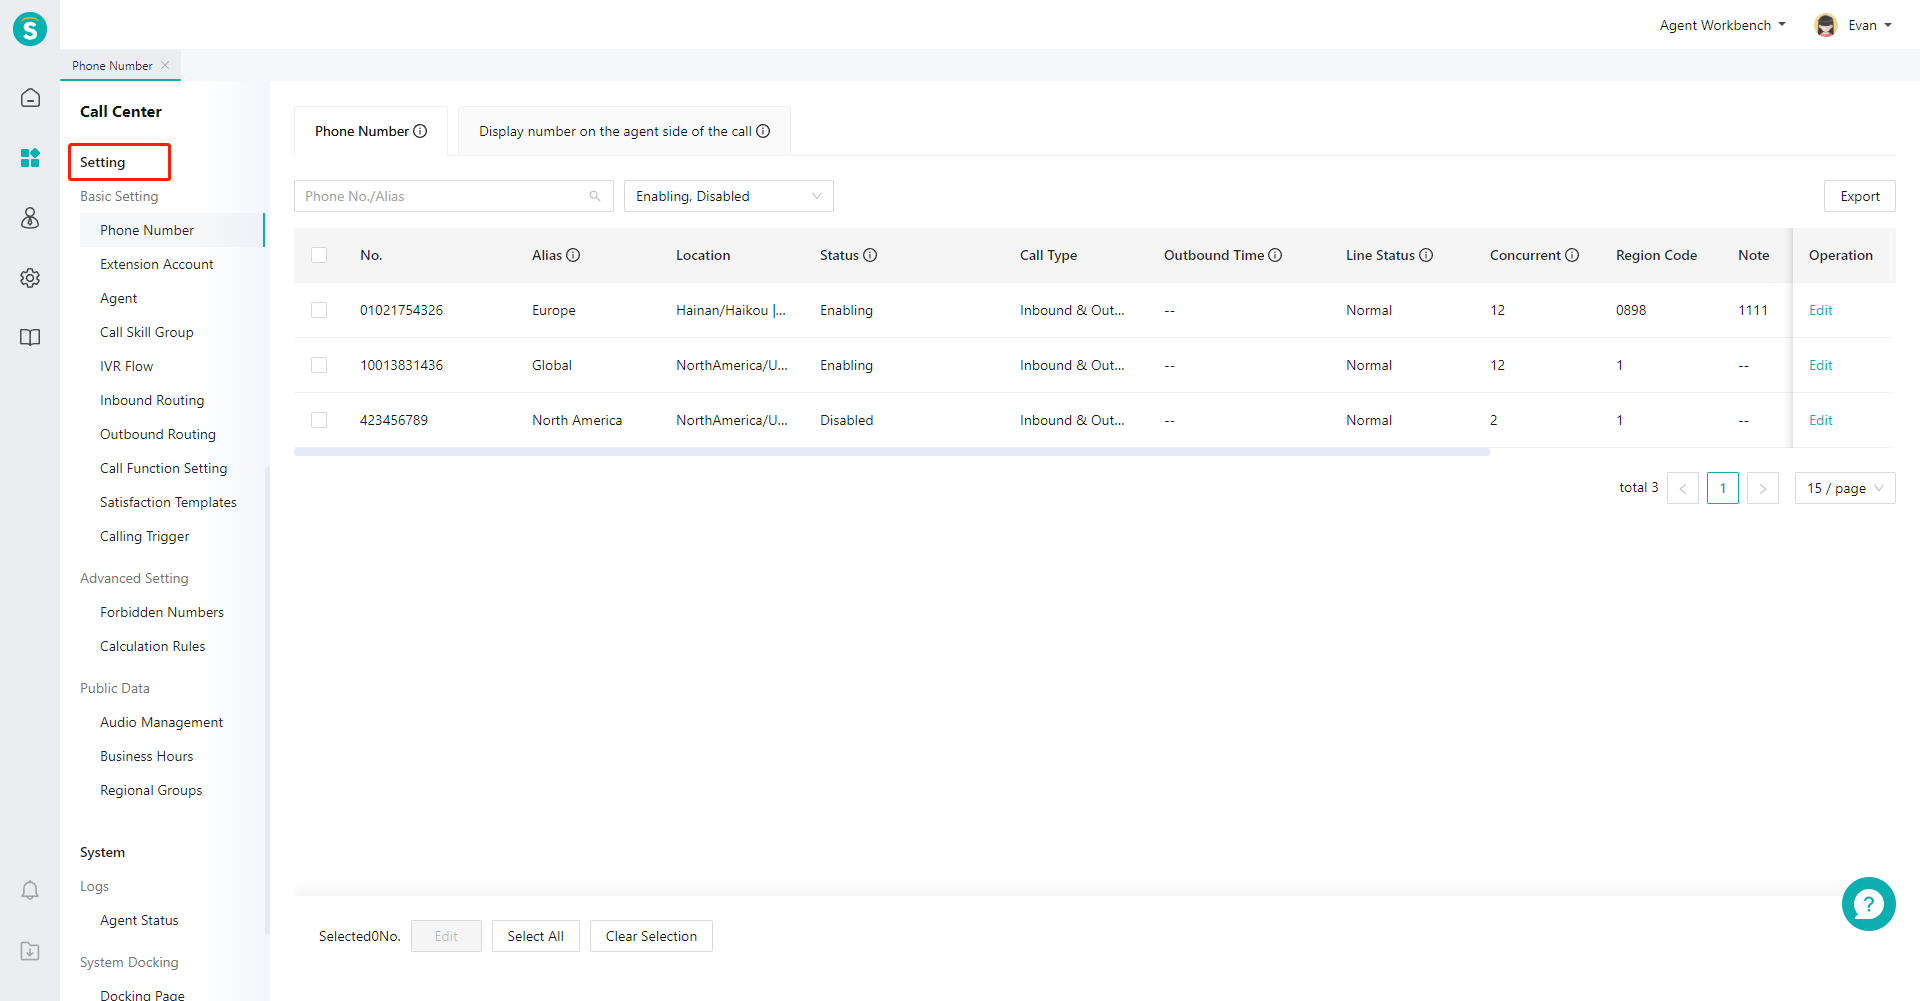This screenshot has width=1920, height=1001.
Task: Click the info icon beside Phone Number tab
Action: pos(420,131)
